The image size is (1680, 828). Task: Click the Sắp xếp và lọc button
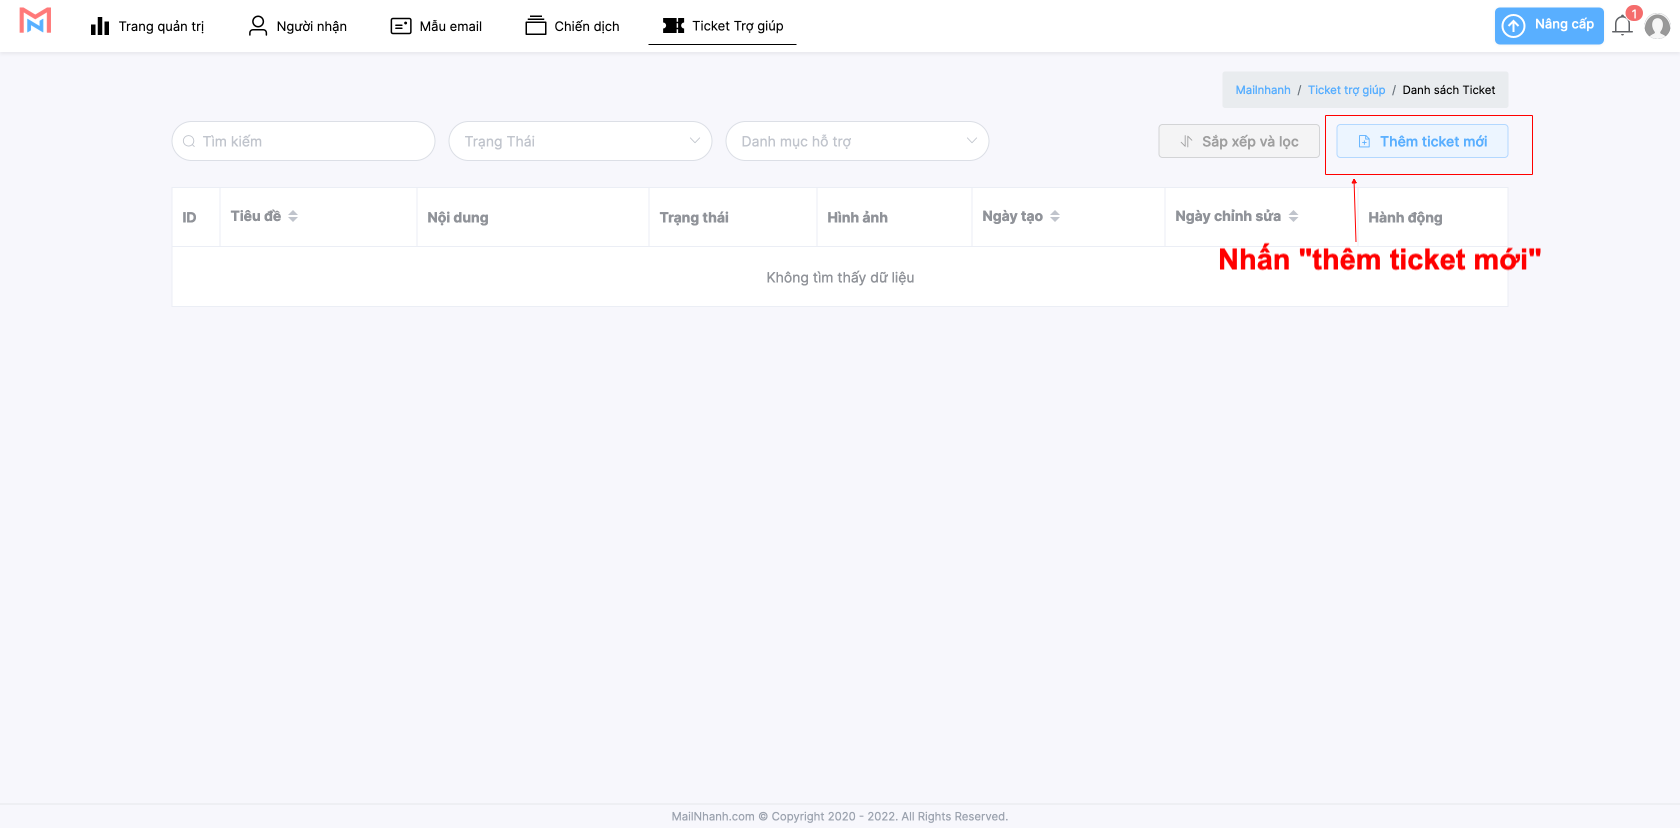click(1239, 142)
